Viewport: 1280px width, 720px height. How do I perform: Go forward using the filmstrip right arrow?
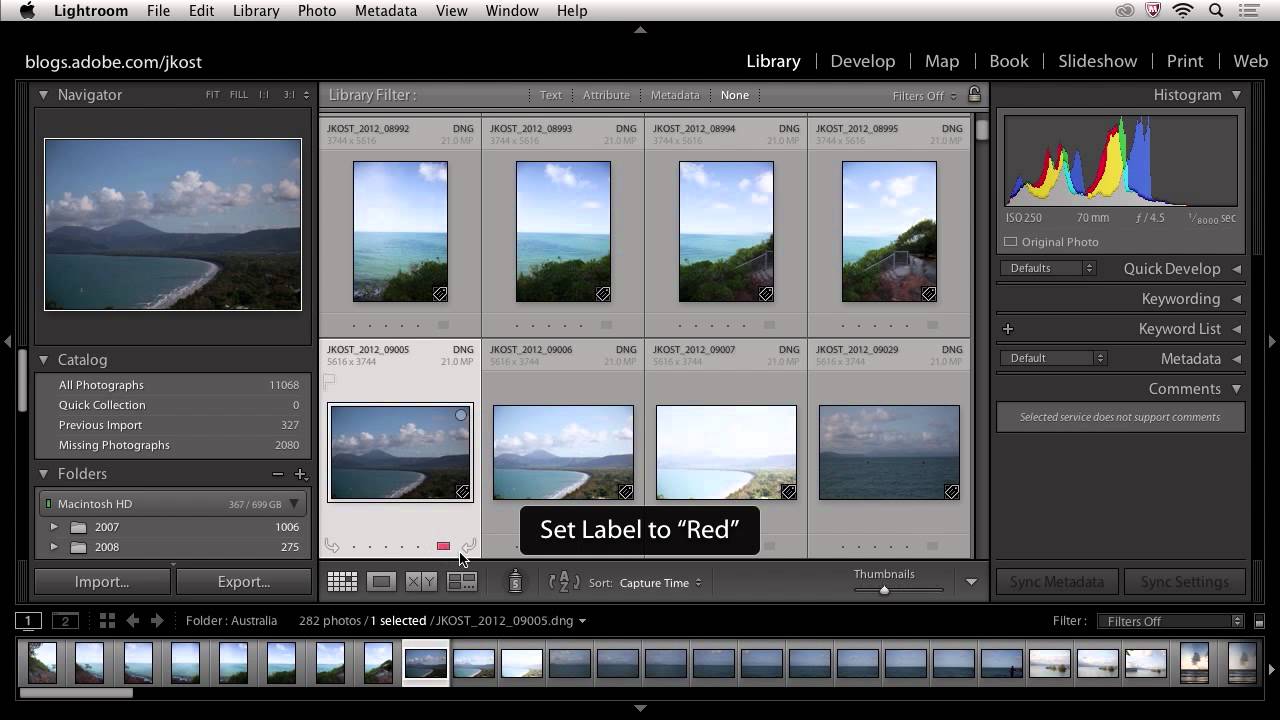156,621
